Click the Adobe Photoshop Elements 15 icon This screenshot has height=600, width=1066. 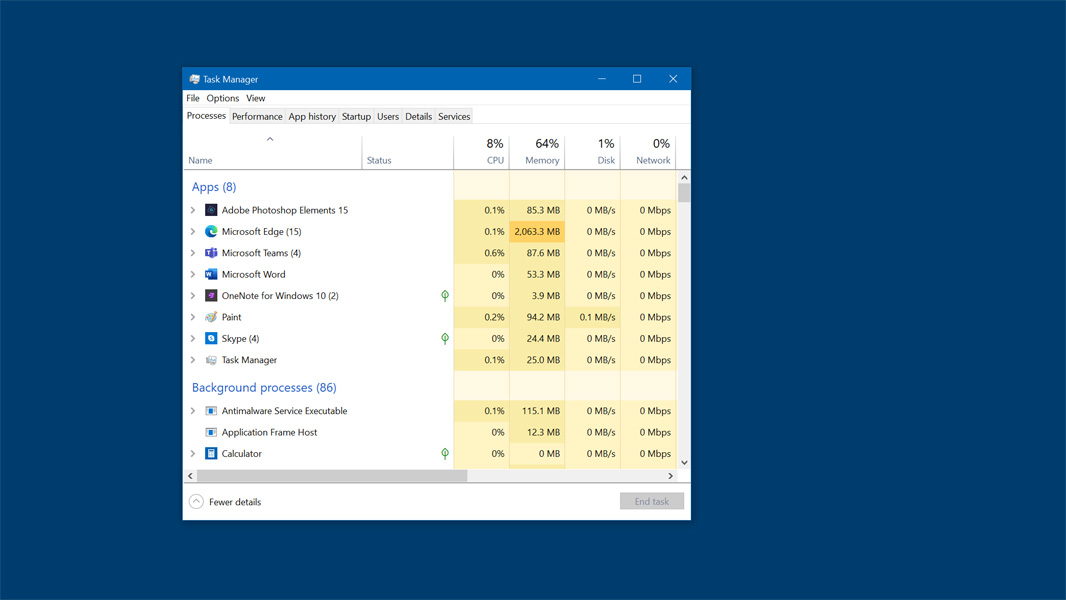tap(211, 210)
